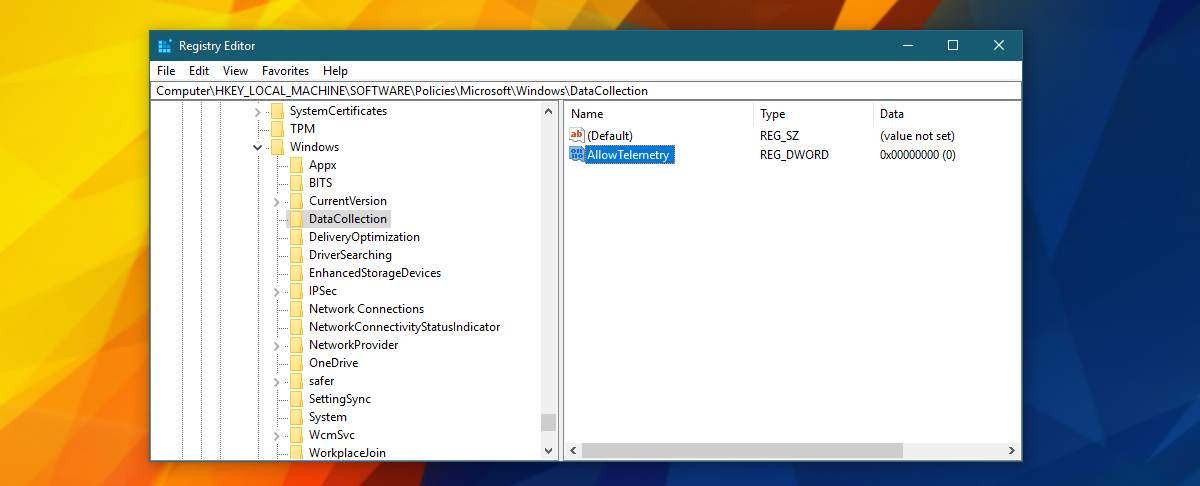Expand the SystemCertificates key
The image size is (1200, 486).
point(258,111)
